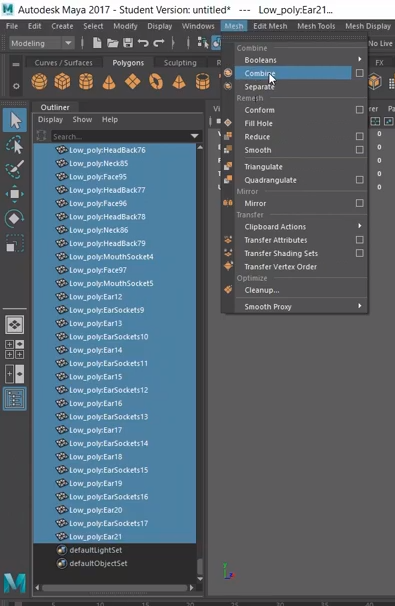Create a polygon pyramid from shelf
395x606 pixels.
179,82
